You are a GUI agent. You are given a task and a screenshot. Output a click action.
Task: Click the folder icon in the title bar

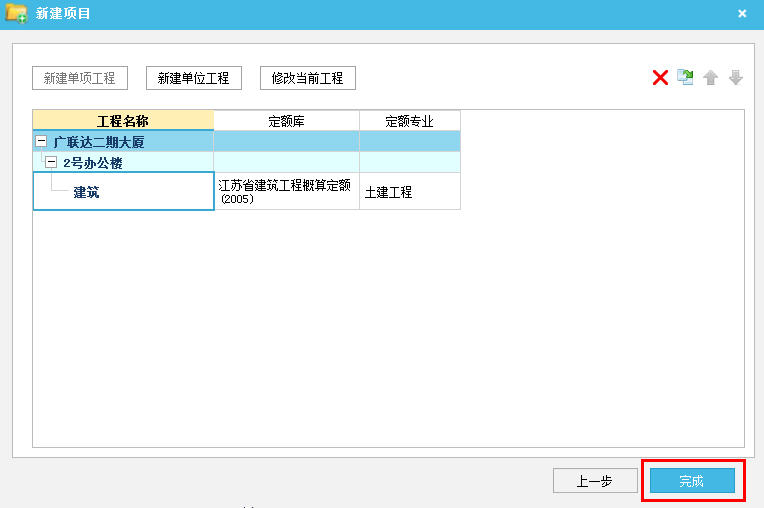click(x=16, y=13)
